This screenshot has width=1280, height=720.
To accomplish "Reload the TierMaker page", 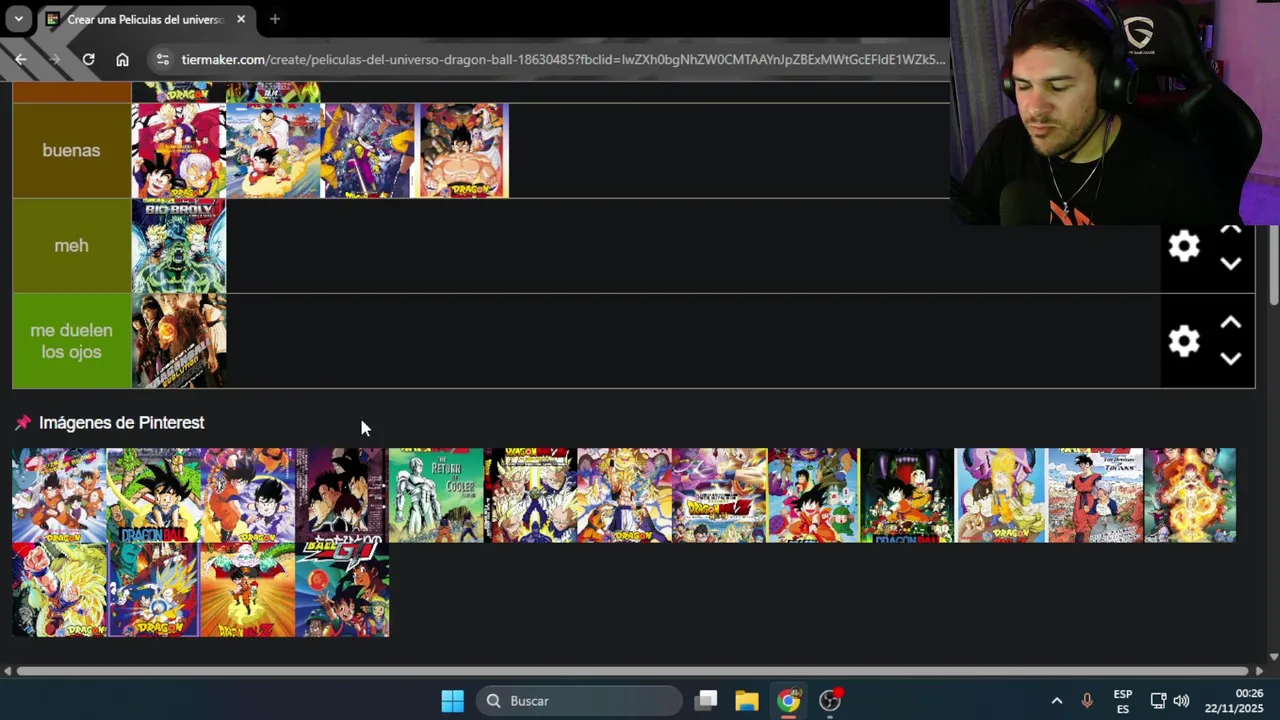I will (88, 59).
